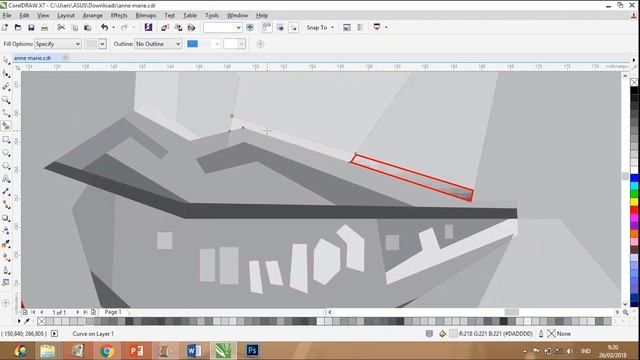The width and height of the screenshot is (640, 360).
Task: Click the Print icon
Action: pyautogui.click(x=44, y=27)
